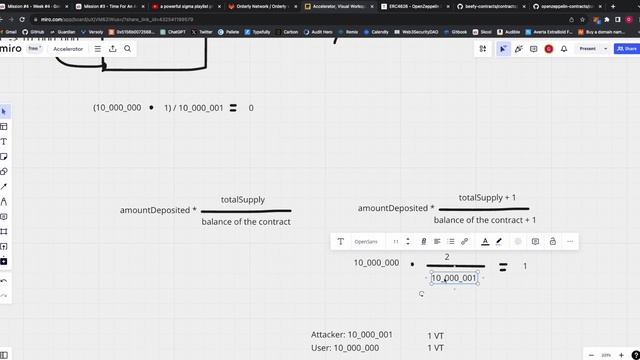Open the OpenSans font dropdown
The image size is (640, 360).
[x=366, y=242]
